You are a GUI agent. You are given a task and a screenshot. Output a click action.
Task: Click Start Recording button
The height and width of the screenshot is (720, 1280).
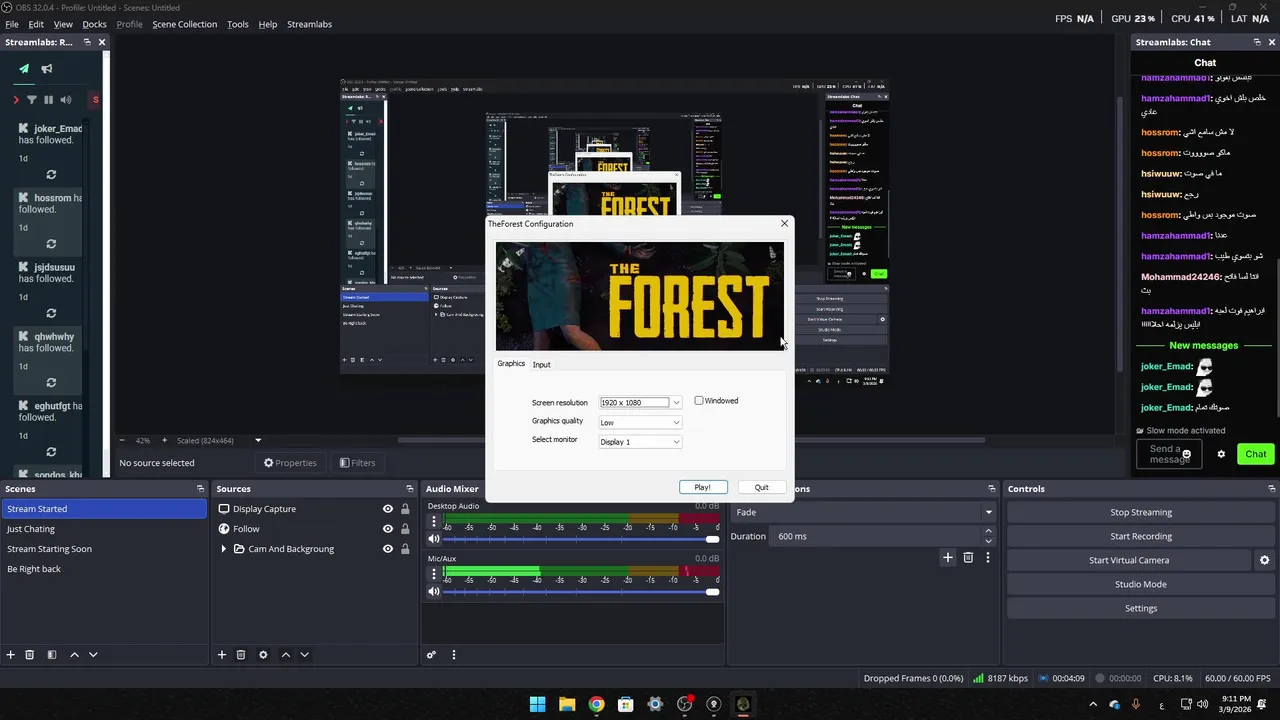click(1140, 536)
